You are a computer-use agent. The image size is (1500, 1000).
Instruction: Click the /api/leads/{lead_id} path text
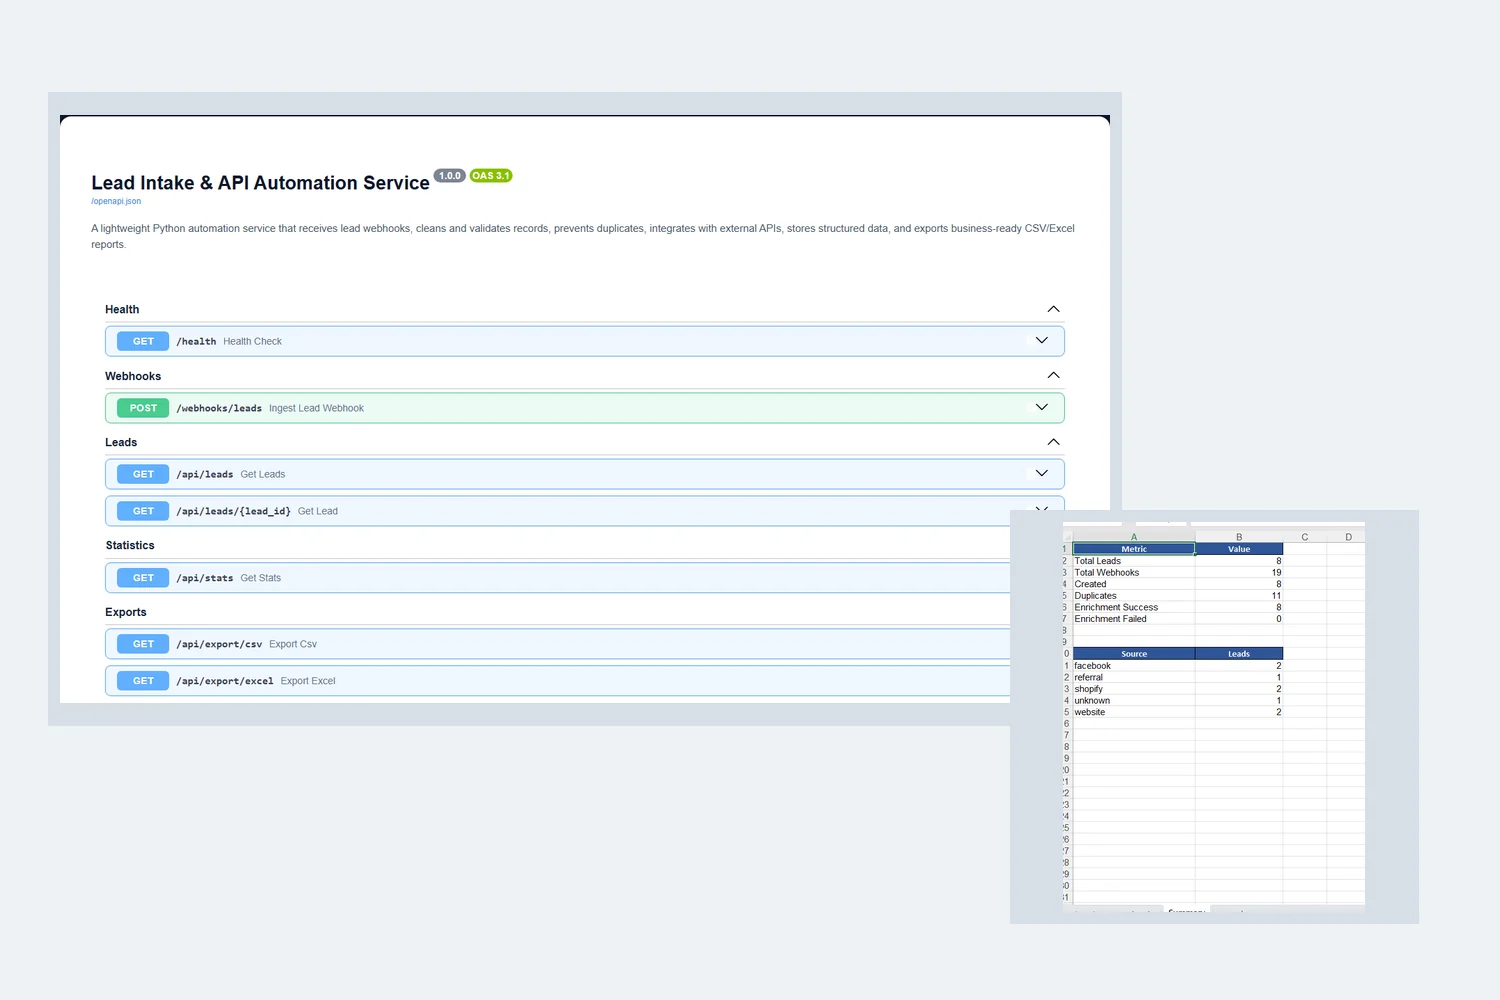pyautogui.click(x=233, y=511)
